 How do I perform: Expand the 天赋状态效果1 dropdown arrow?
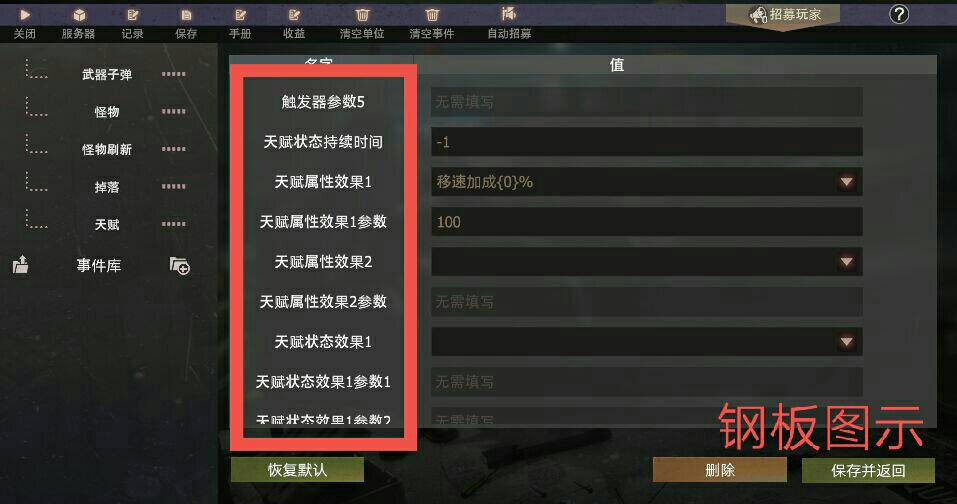pyautogui.click(x=846, y=342)
